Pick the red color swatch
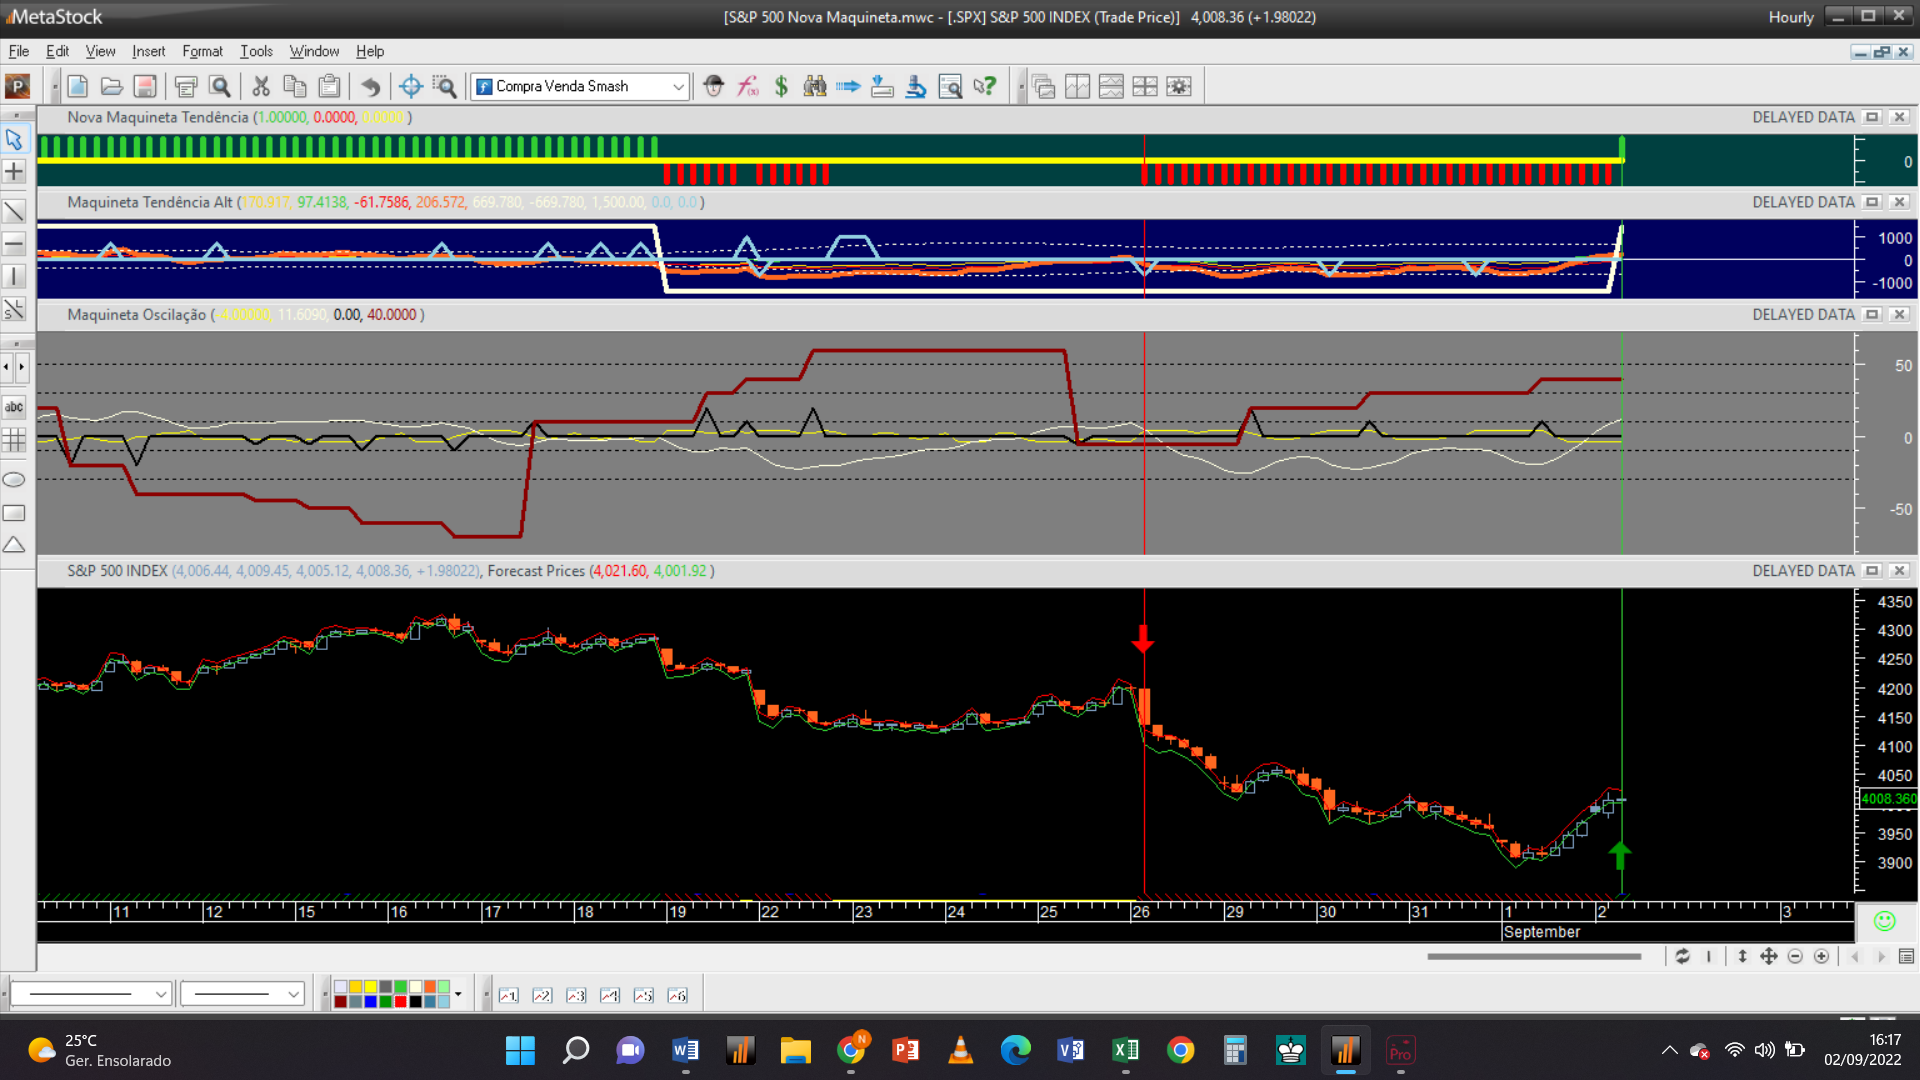Screen dimensions: 1920x1080 coord(400,1002)
